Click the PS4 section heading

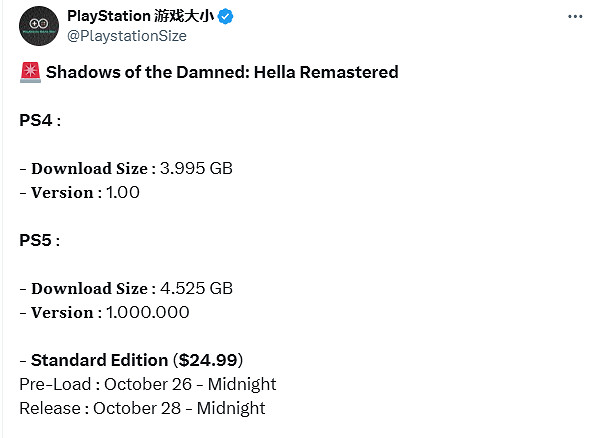point(38,120)
